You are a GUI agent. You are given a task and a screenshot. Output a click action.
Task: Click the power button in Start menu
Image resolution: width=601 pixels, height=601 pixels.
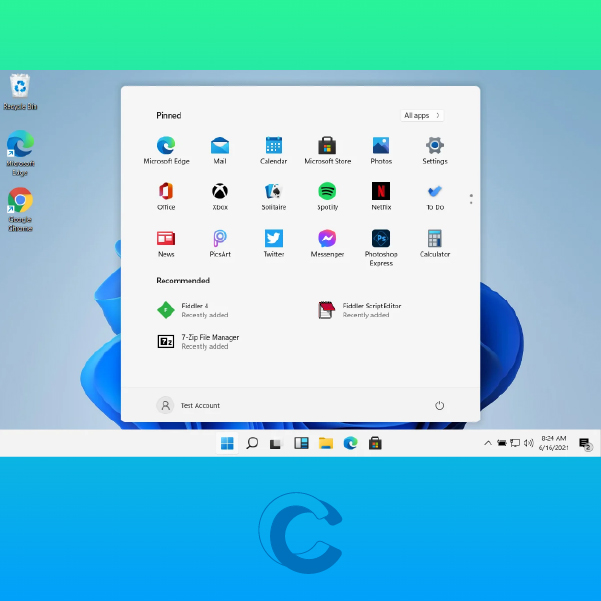(440, 406)
